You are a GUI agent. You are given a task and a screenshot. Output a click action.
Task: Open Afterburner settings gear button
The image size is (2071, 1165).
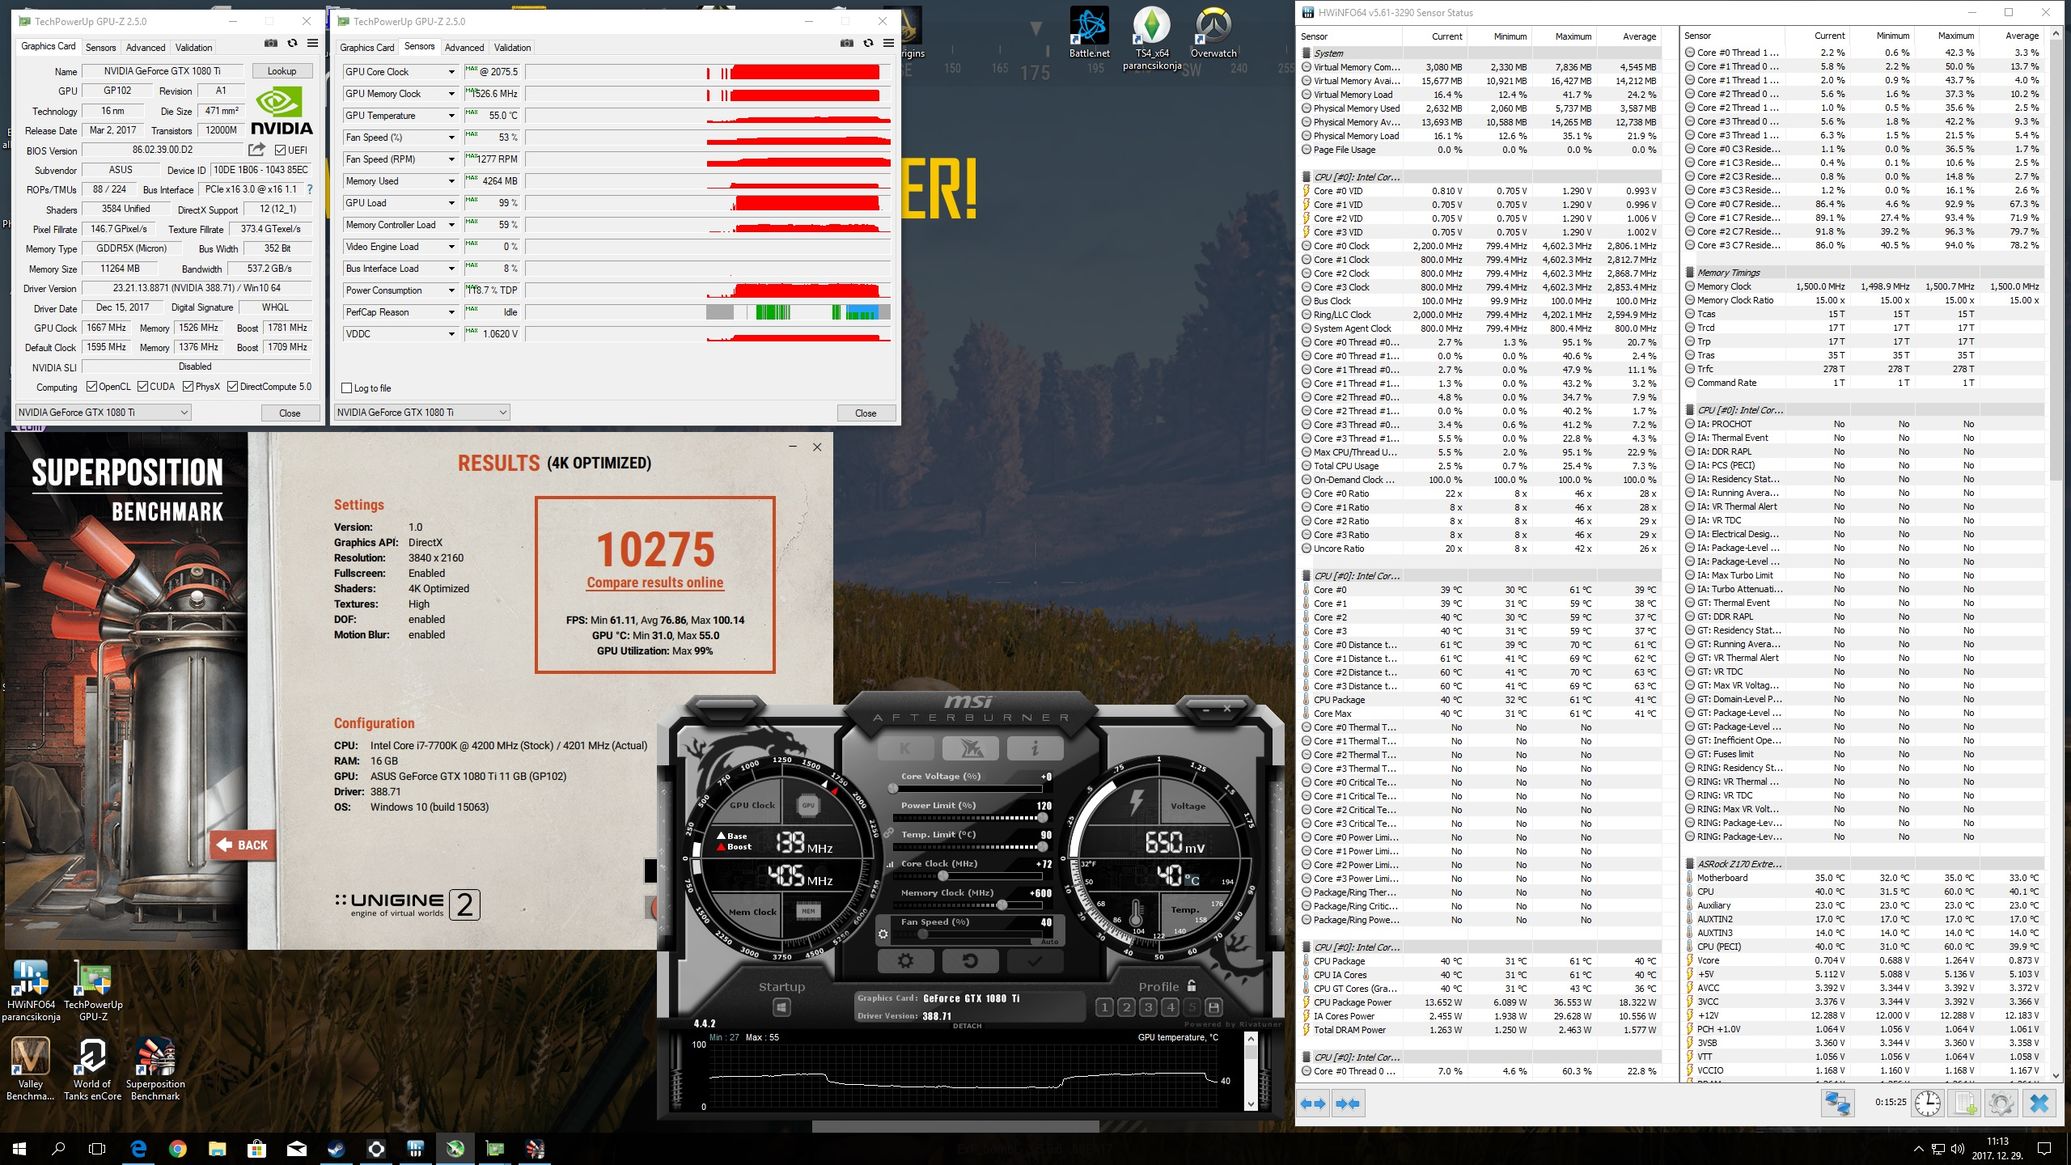905,960
